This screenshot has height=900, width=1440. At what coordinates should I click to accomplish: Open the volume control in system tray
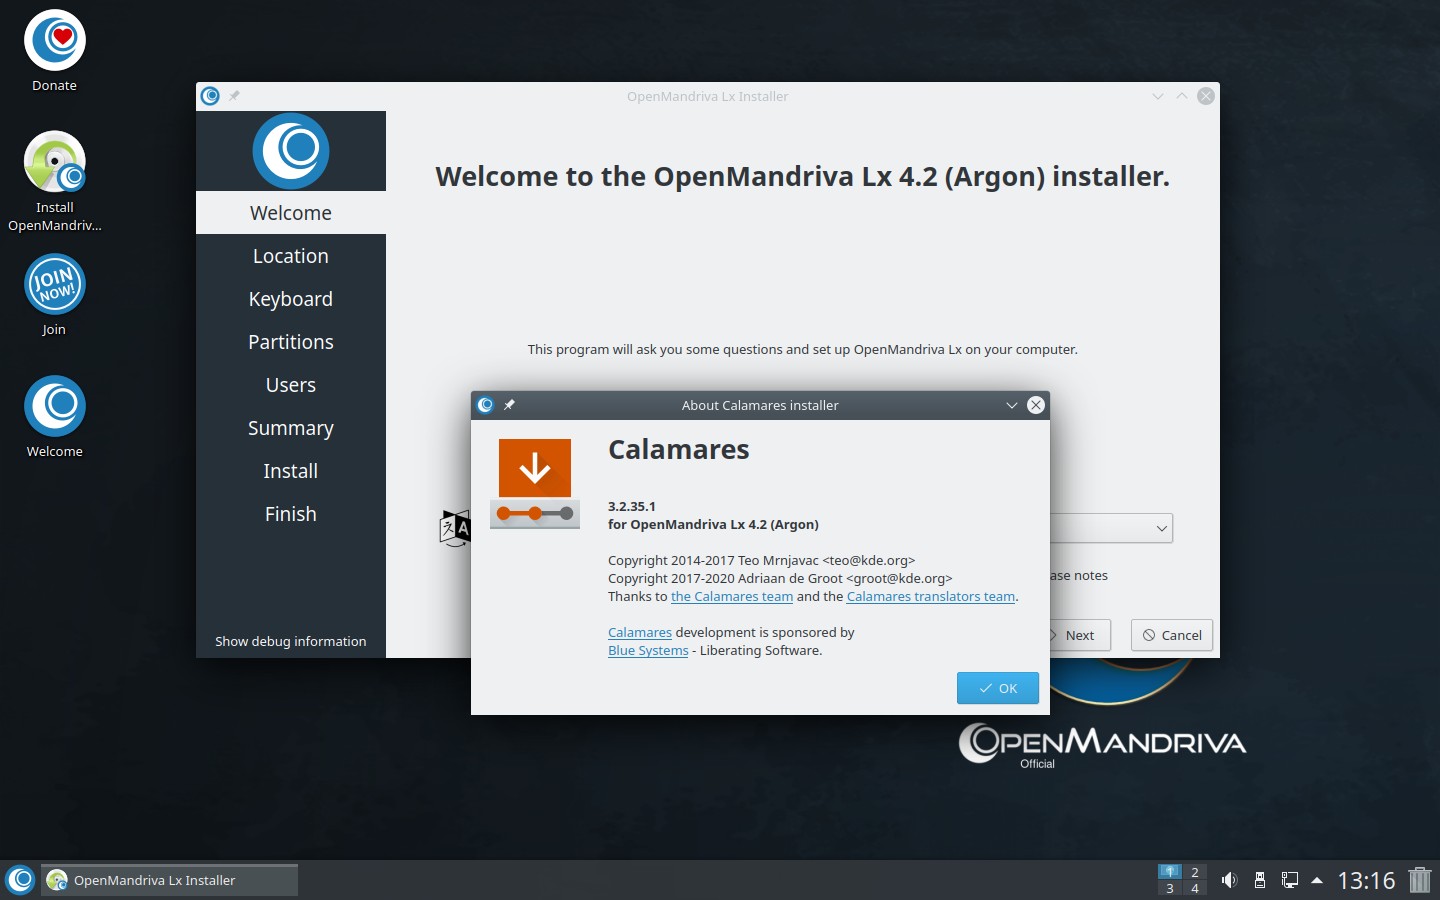click(1229, 880)
